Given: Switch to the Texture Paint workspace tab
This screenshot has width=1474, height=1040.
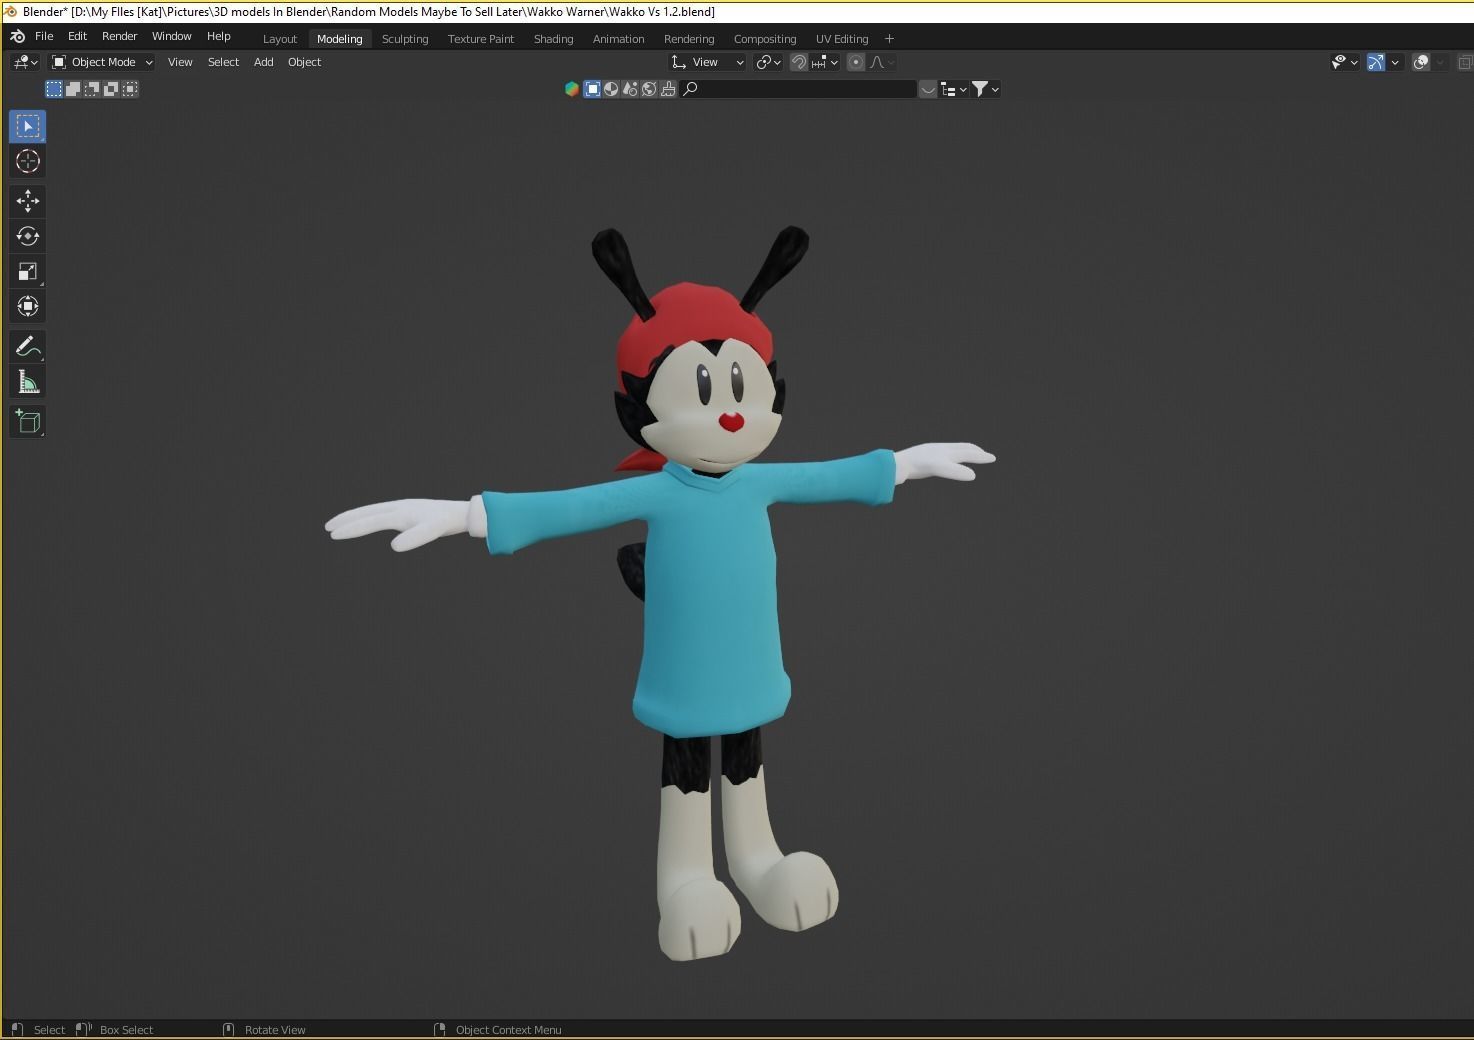Looking at the screenshot, I should pos(481,39).
